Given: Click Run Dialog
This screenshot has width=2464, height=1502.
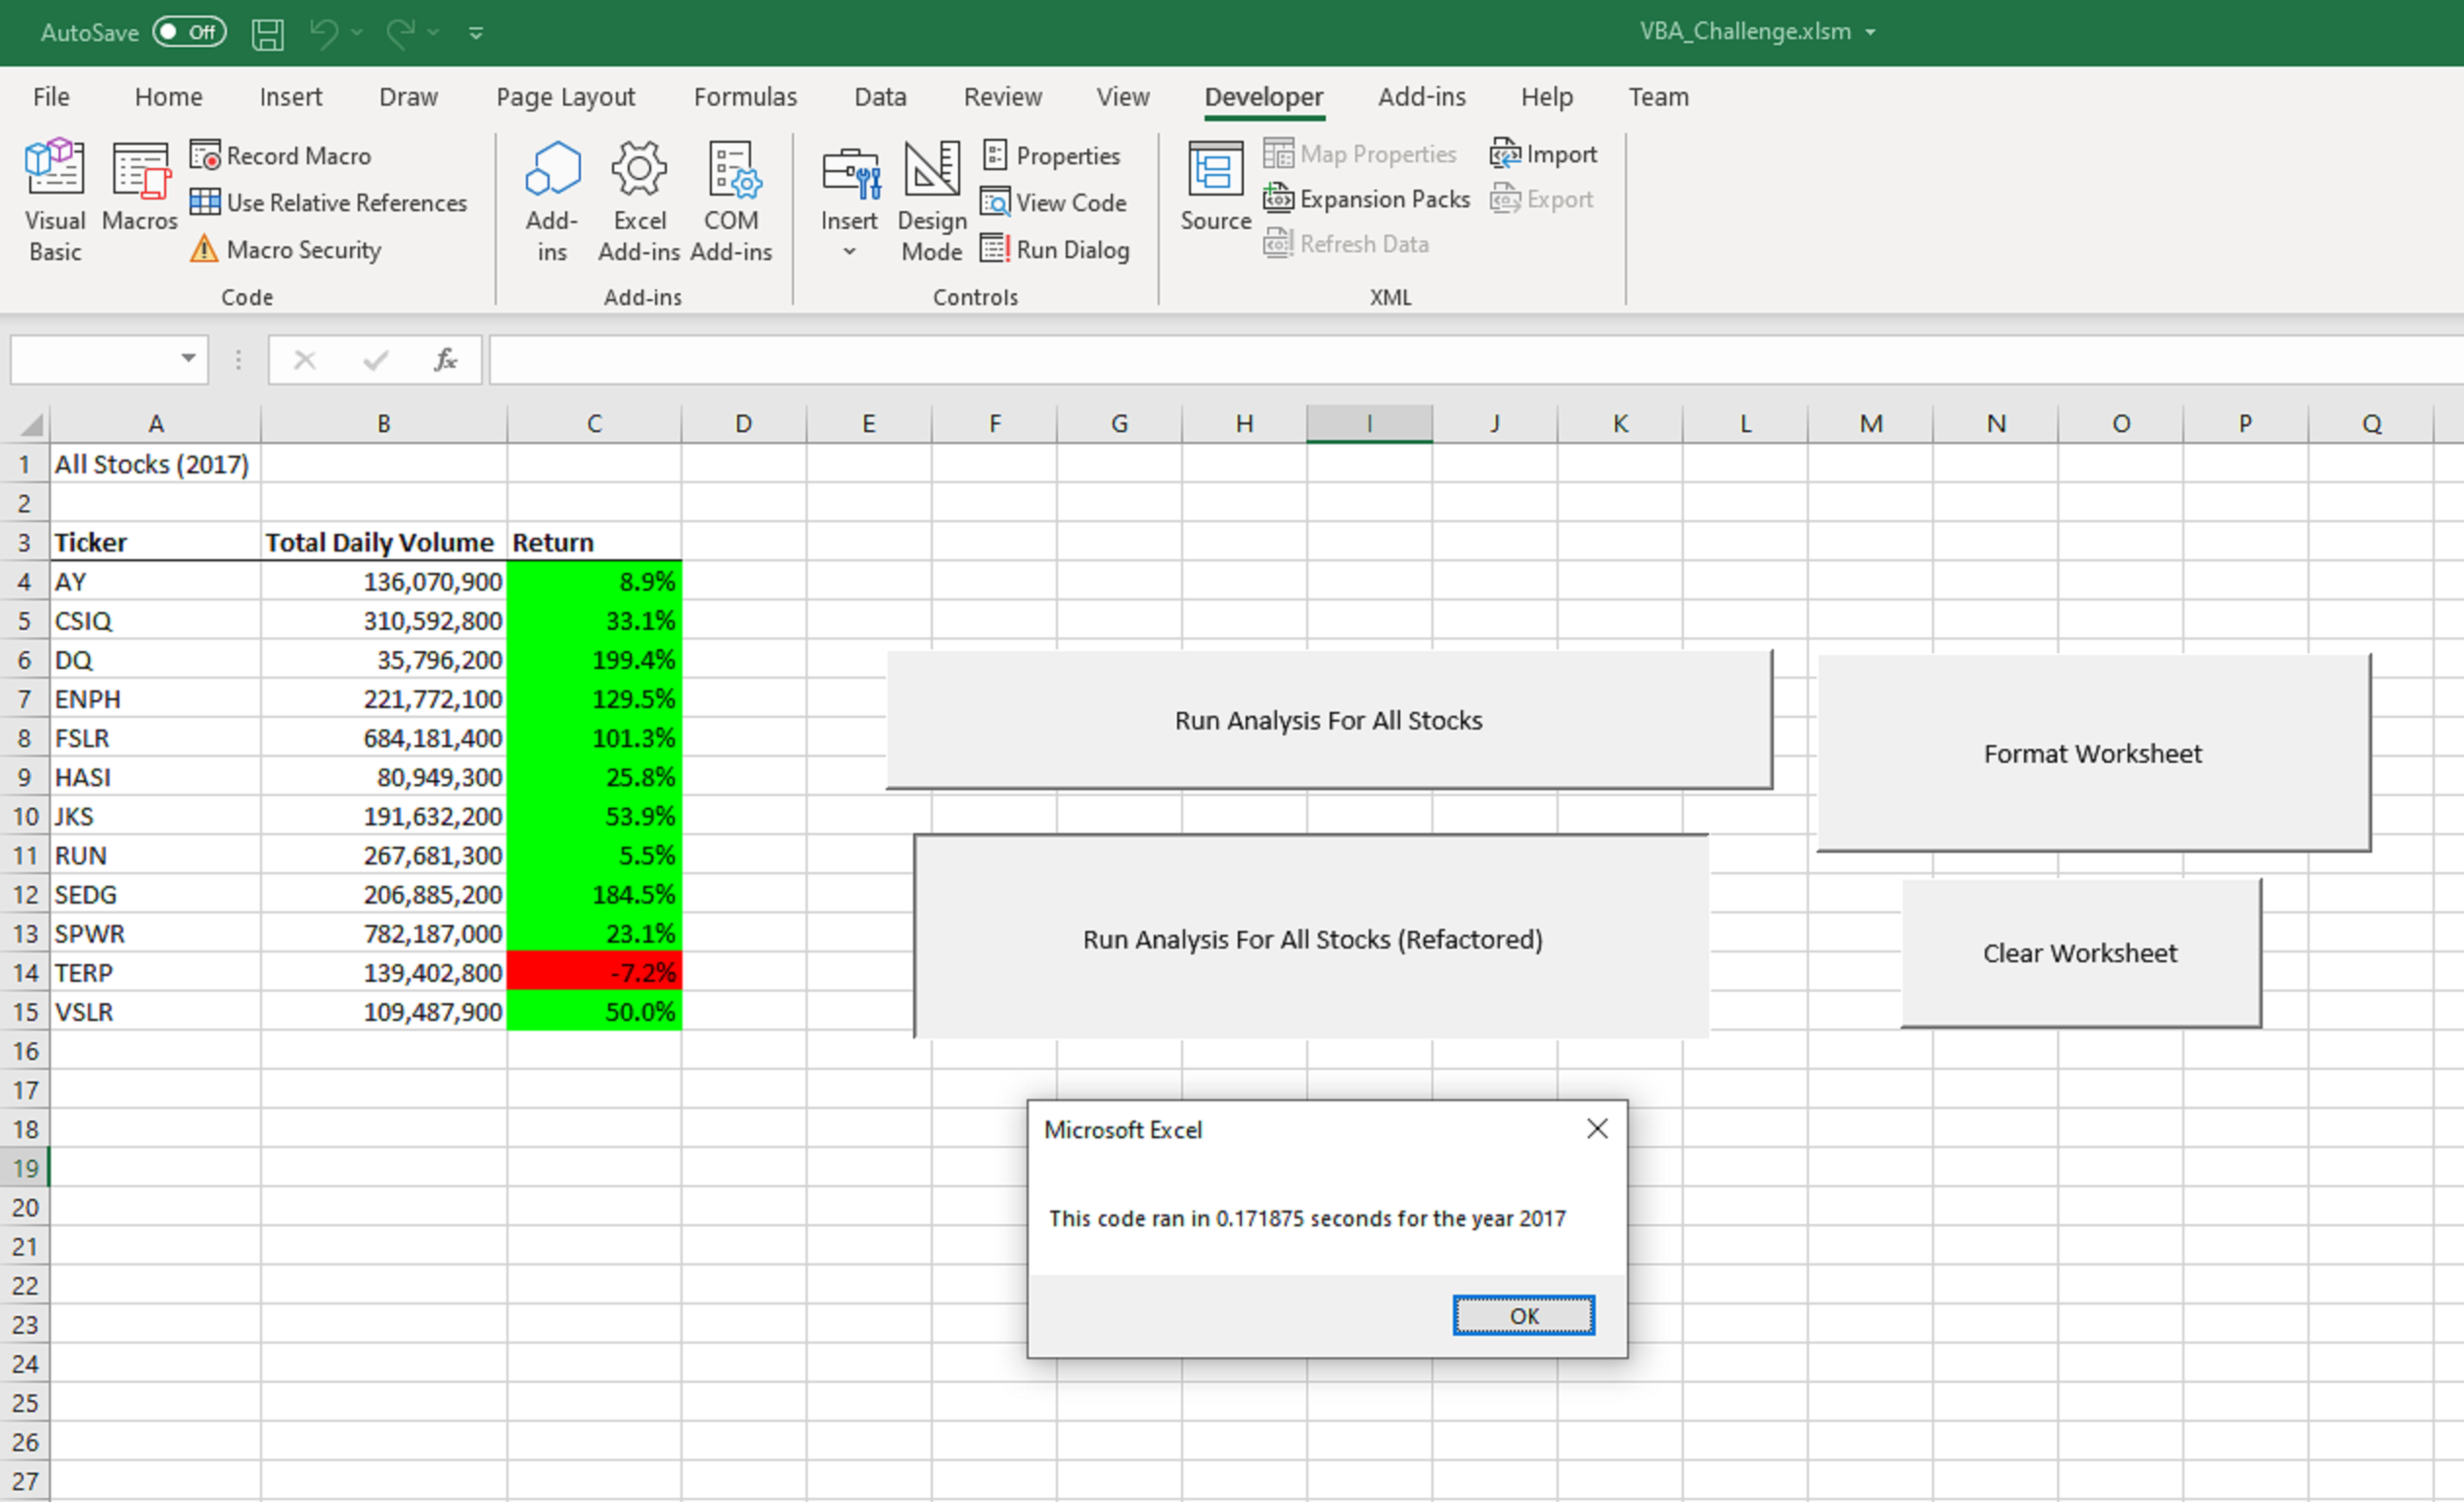Looking at the screenshot, I should coord(1056,250).
